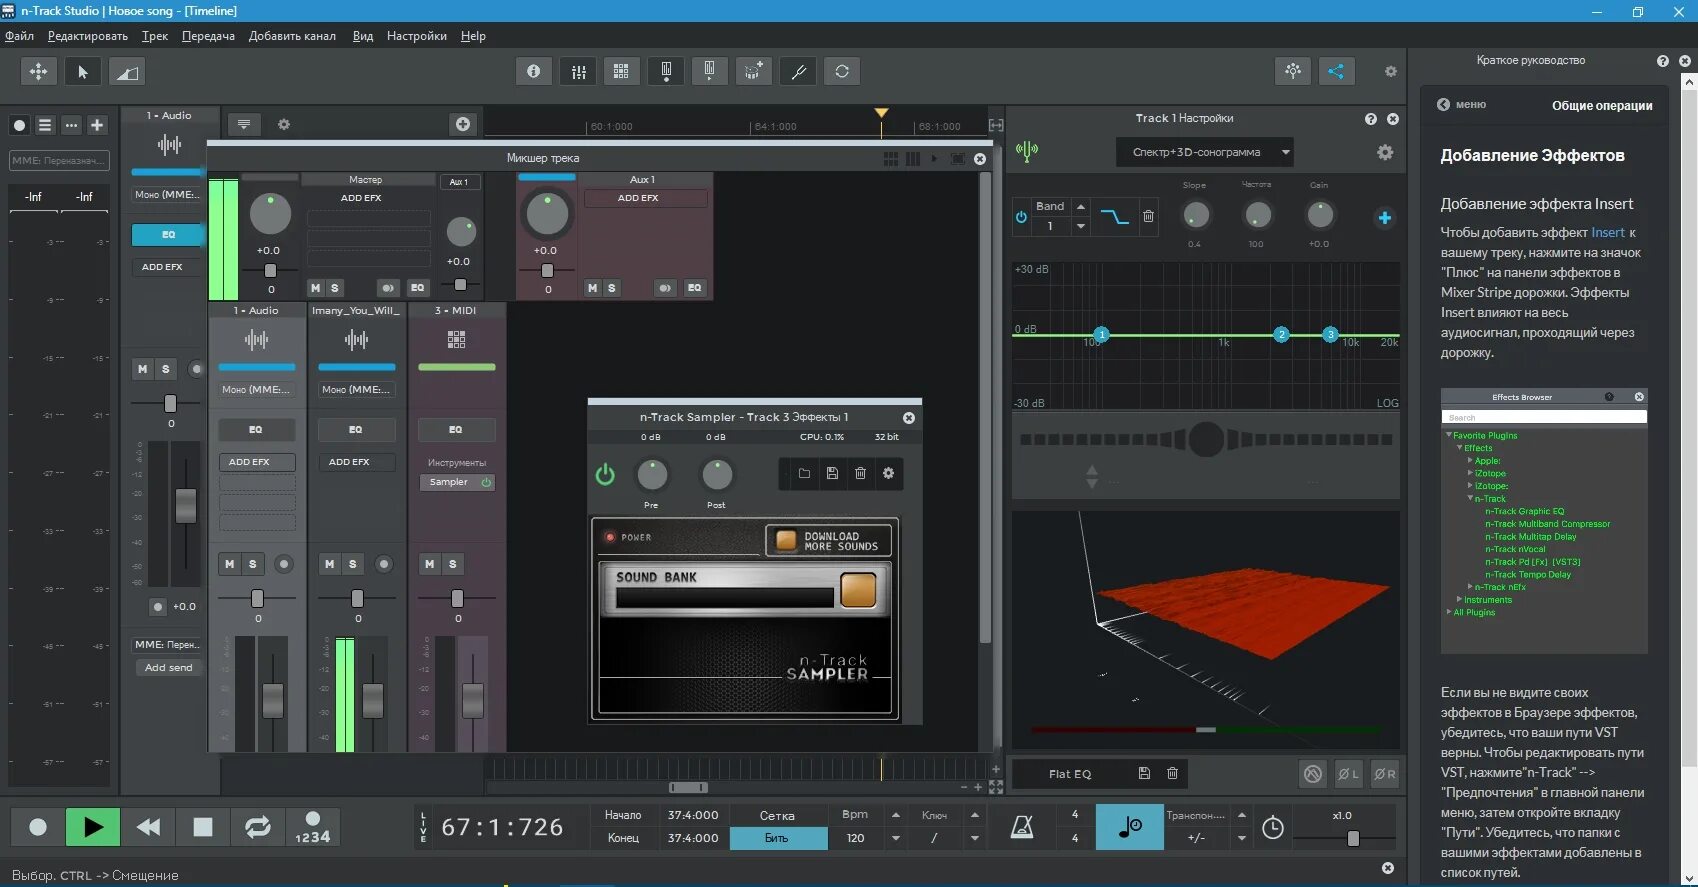Image resolution: width=1698 pixels, height=887 pixels.
Task: Click Add send button
Action: (168, 667)
